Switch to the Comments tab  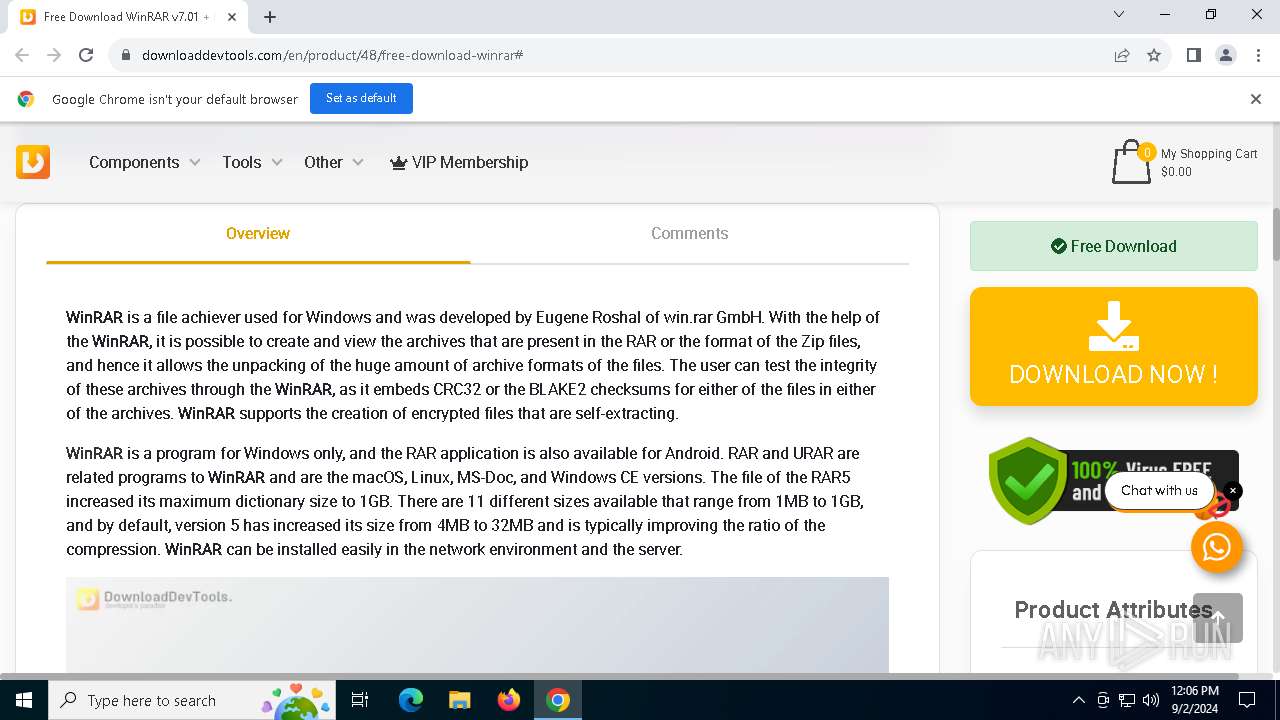(x=689, y=233)
